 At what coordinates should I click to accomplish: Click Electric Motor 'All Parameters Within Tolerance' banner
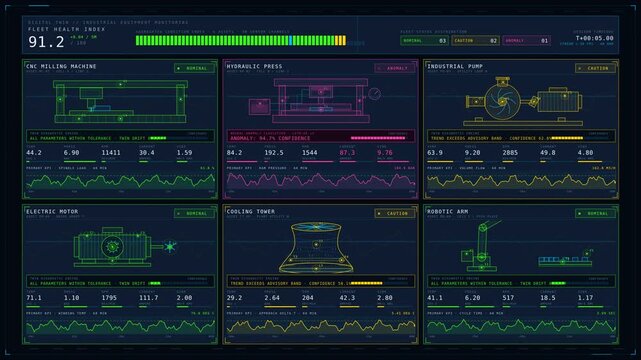(120, 281)
